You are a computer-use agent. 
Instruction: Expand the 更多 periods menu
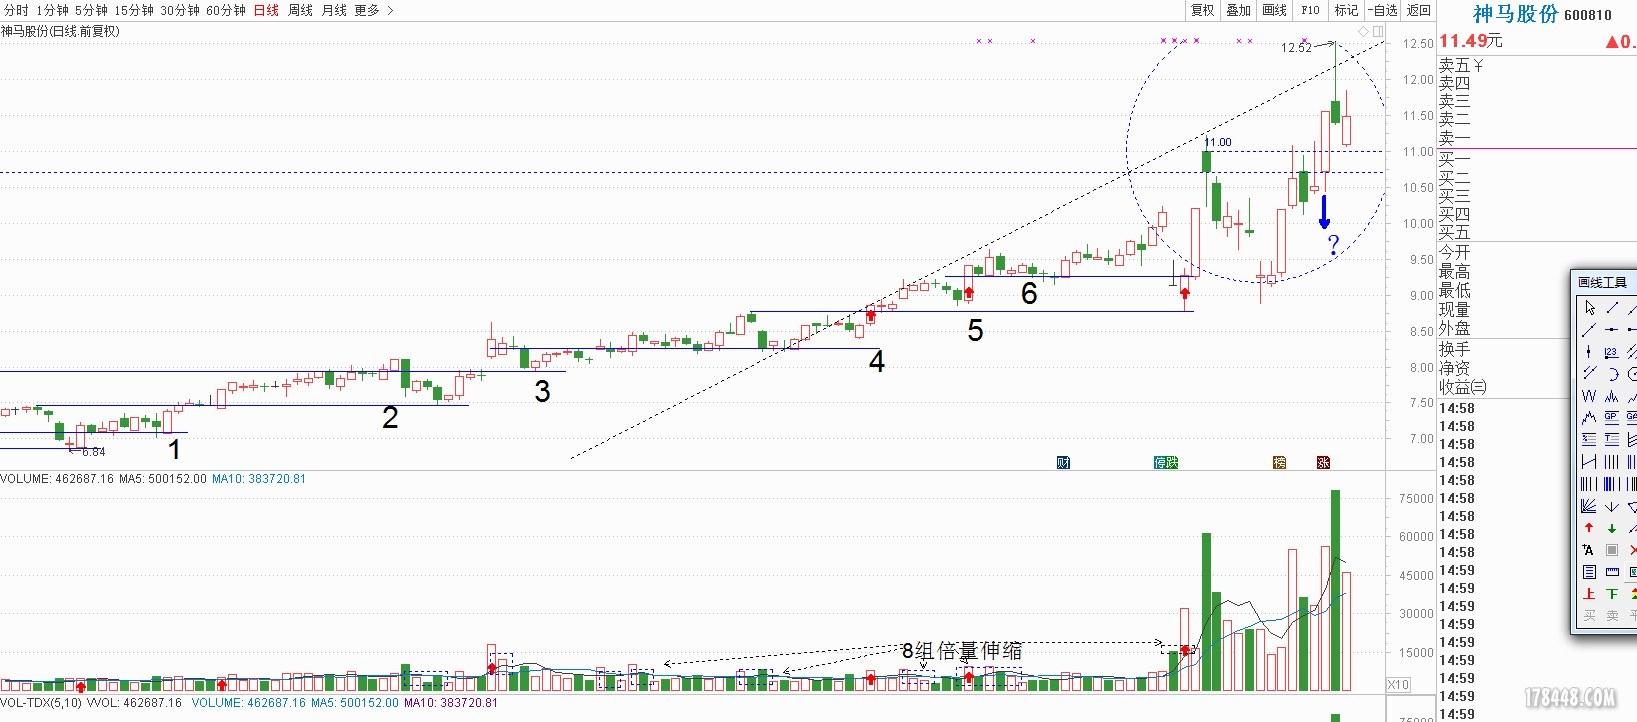(x=374, y=10)
